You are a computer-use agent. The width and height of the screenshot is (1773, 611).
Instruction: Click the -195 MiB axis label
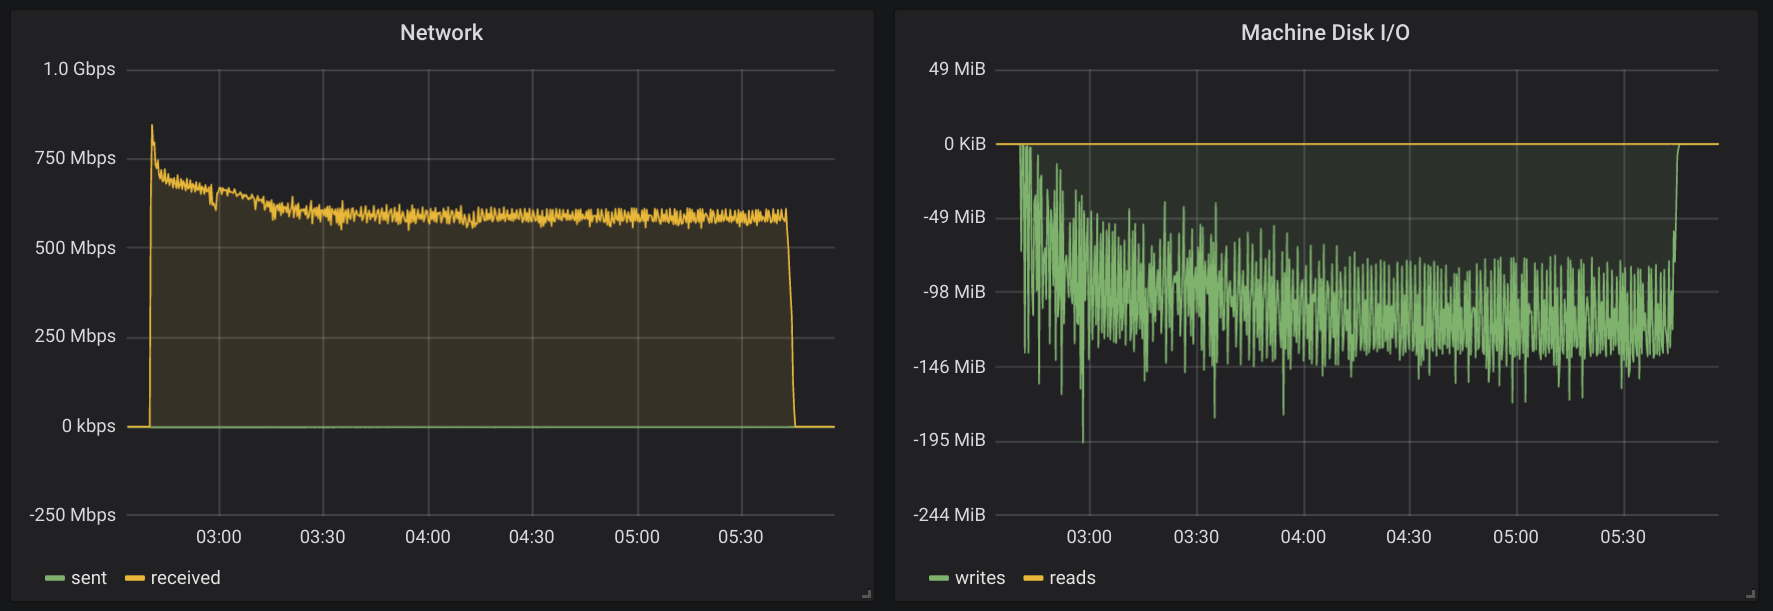pos(949,440)
